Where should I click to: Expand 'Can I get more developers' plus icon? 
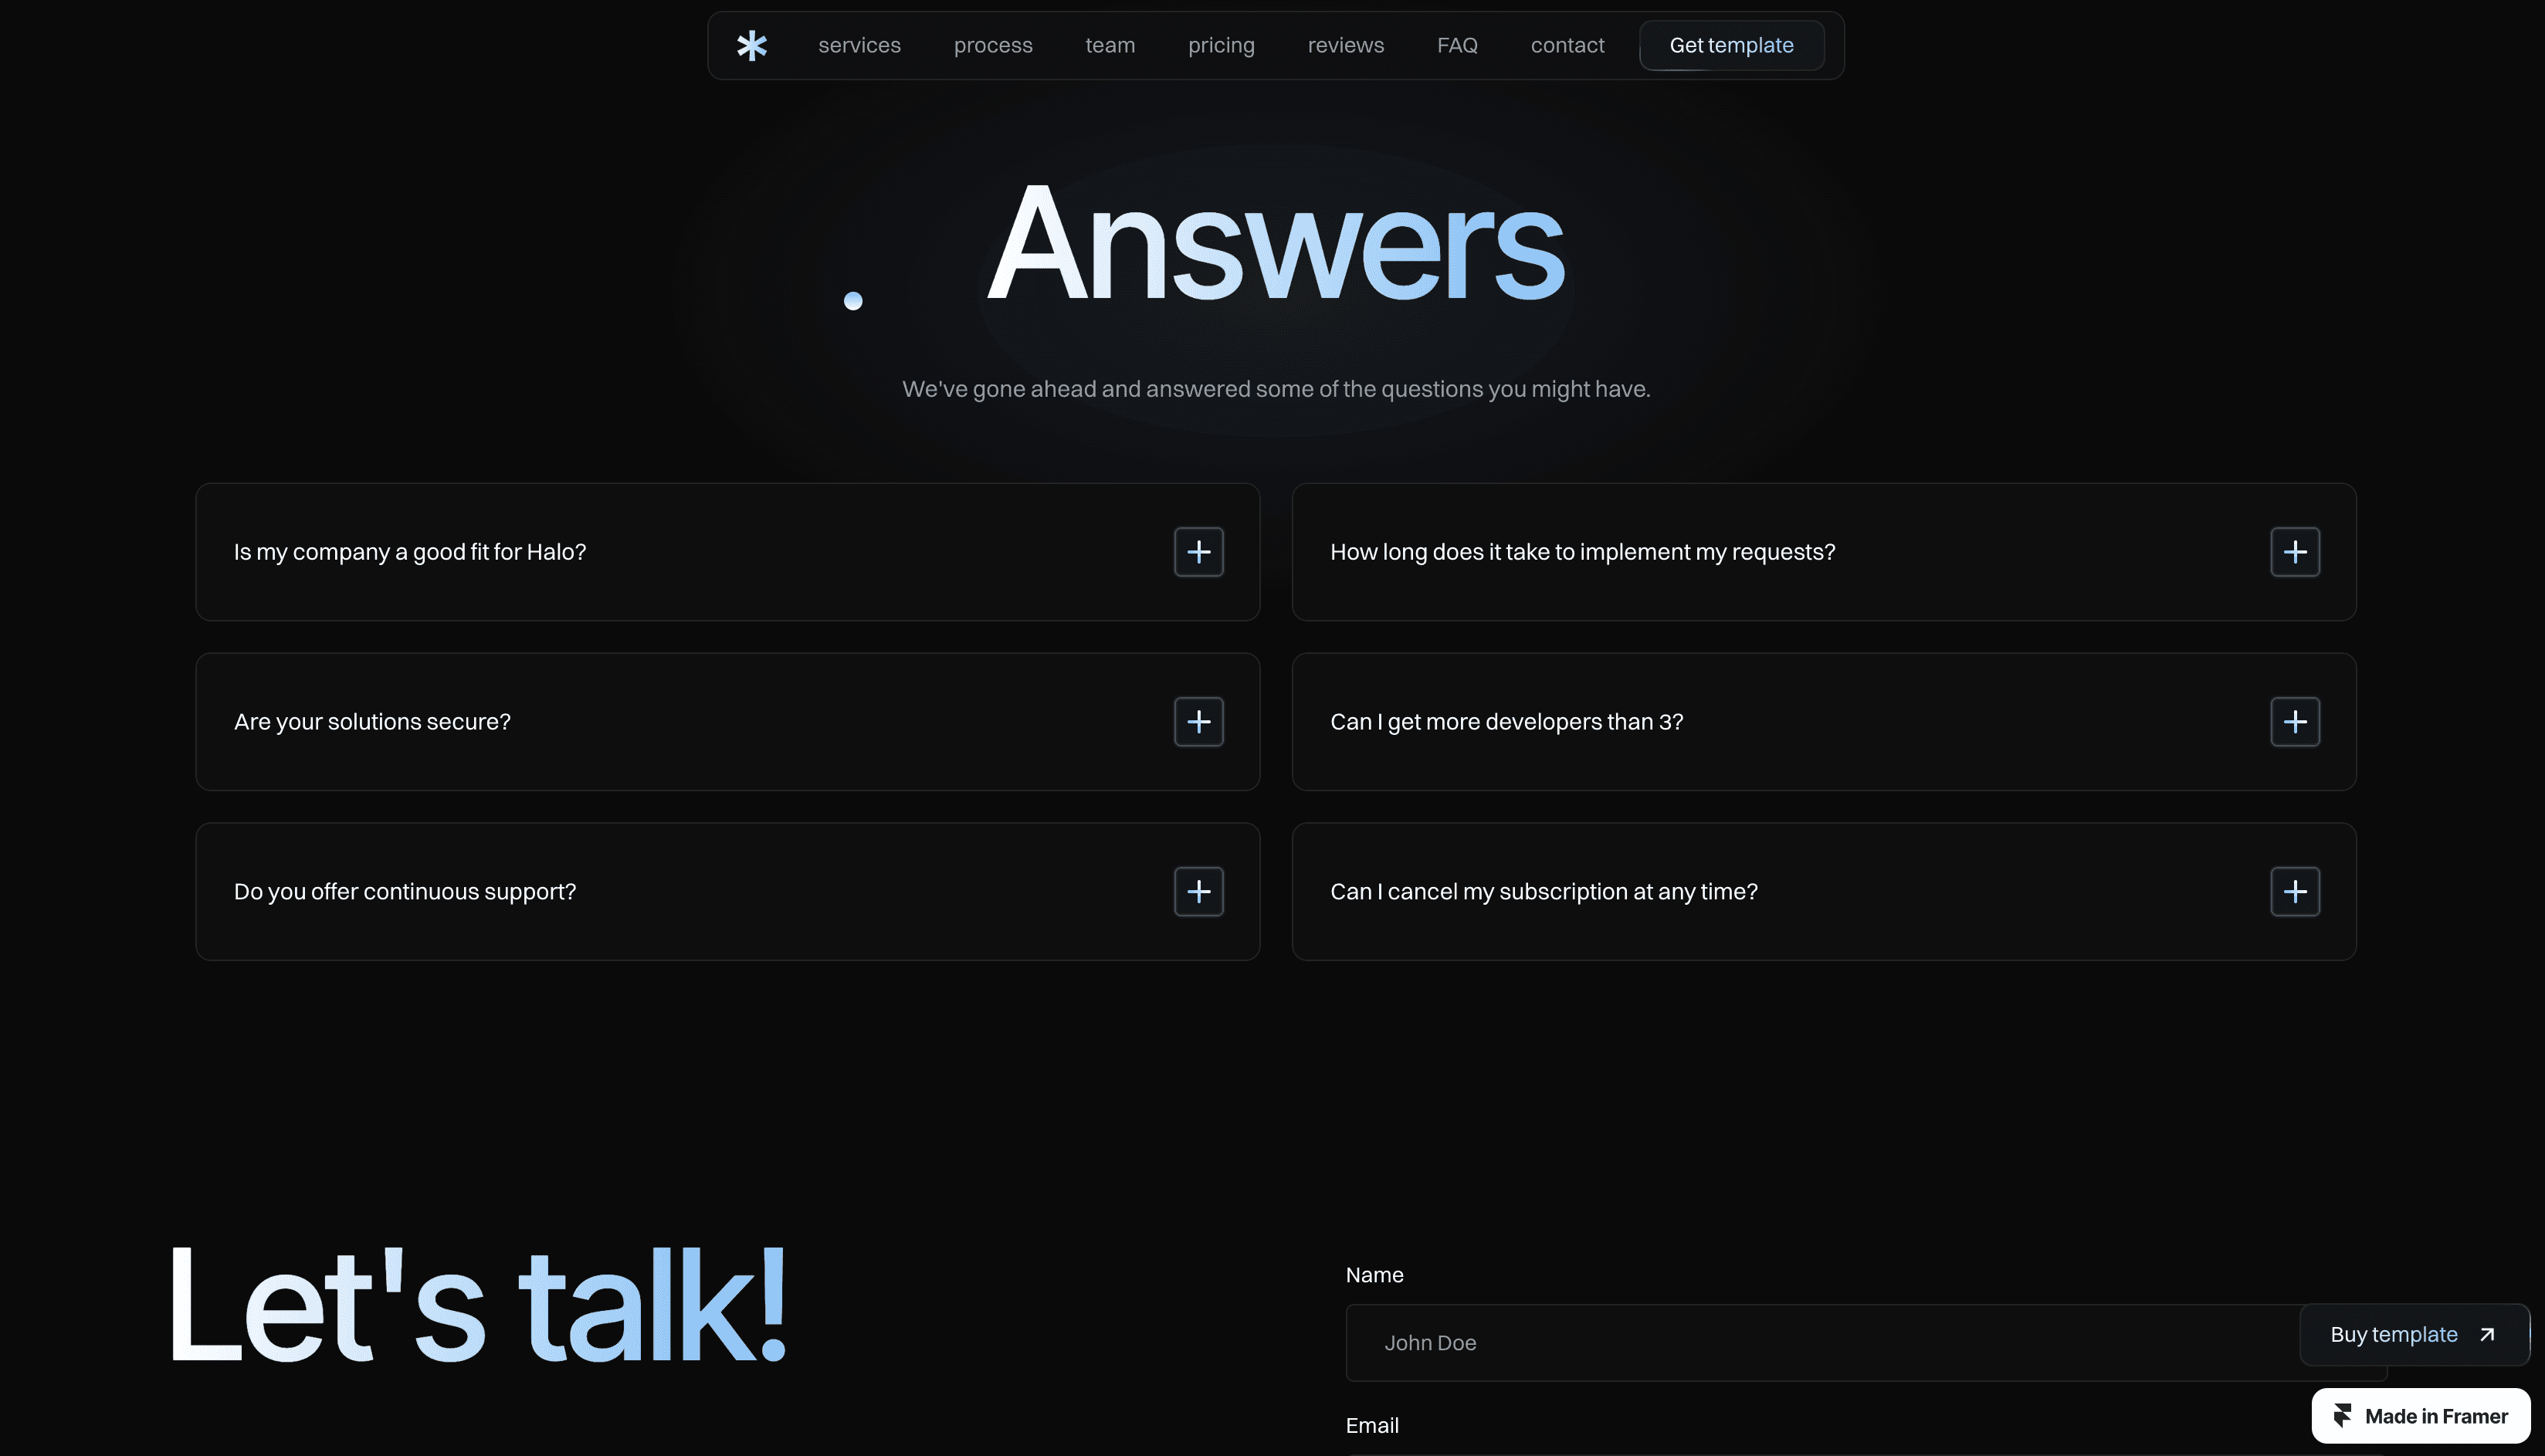tap(2294, 722)
